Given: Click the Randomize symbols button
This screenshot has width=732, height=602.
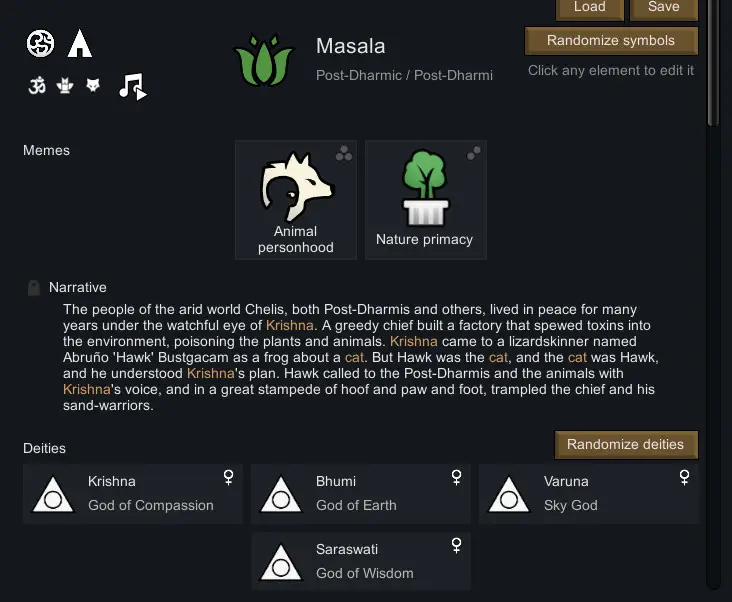Looking at the screenshot, I should pyautogui.click(x=611, y=41).
